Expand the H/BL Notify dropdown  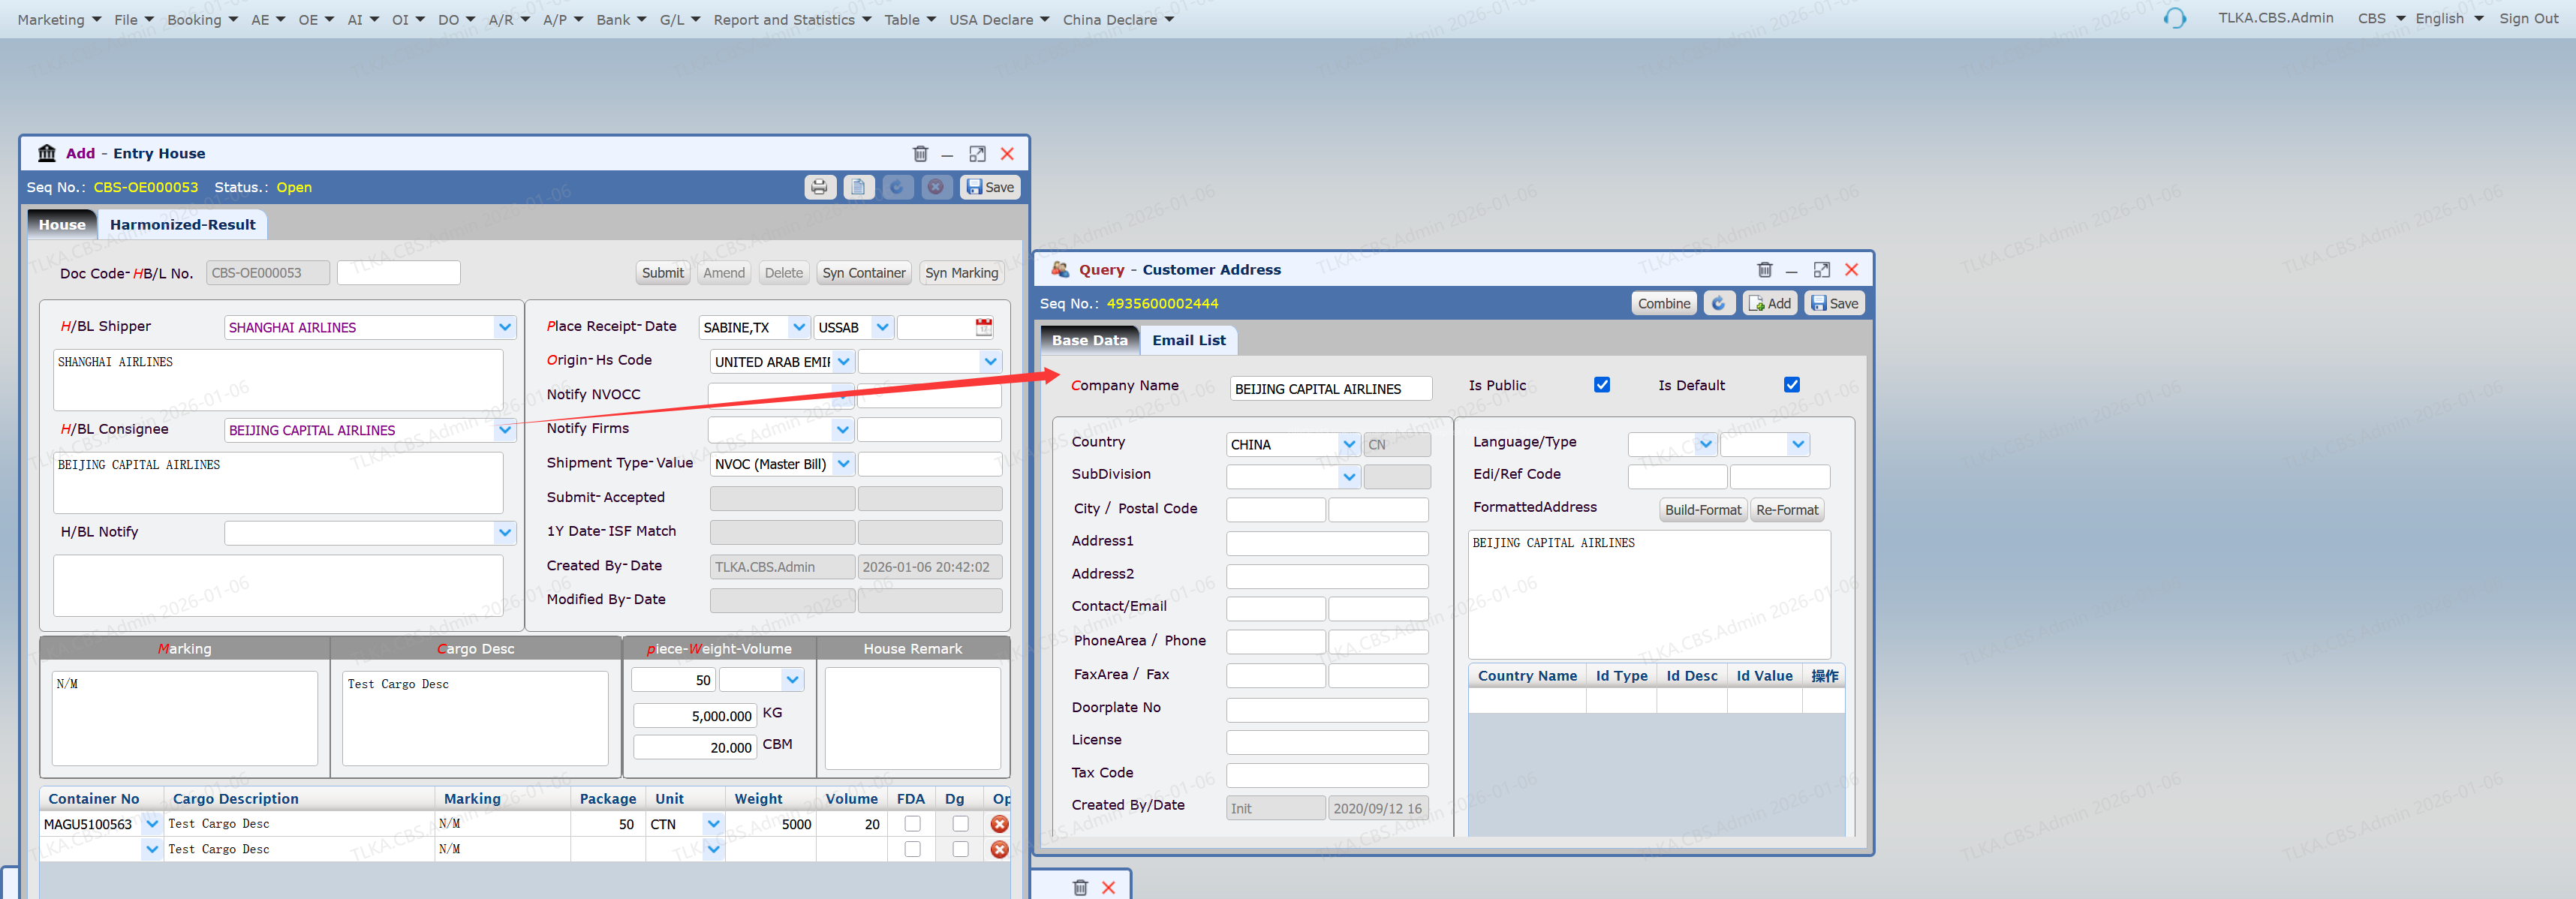coord(505,533)
